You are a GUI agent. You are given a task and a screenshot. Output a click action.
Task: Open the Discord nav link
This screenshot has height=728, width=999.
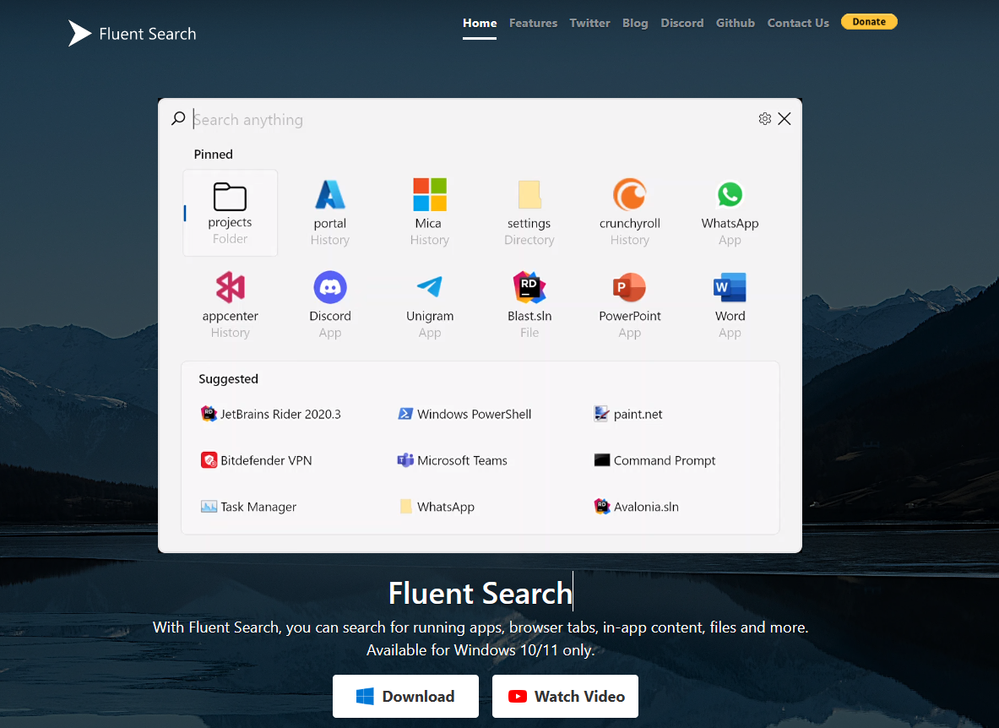[682, 24]
